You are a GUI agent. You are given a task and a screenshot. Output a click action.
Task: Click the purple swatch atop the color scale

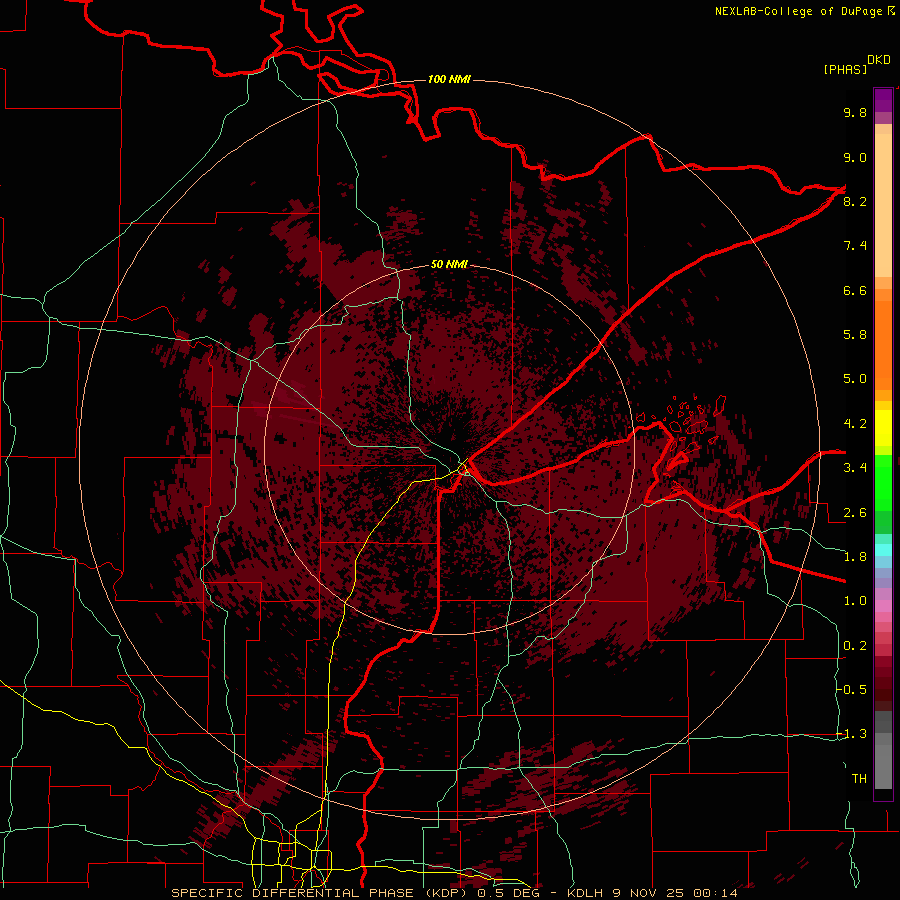883,100
